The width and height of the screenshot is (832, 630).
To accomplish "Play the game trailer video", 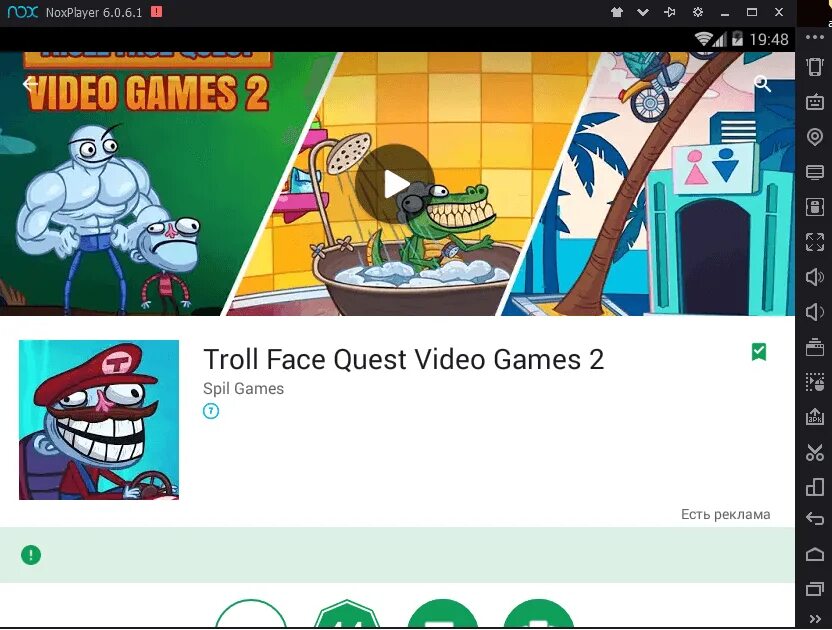I will (x=394, y=184).
